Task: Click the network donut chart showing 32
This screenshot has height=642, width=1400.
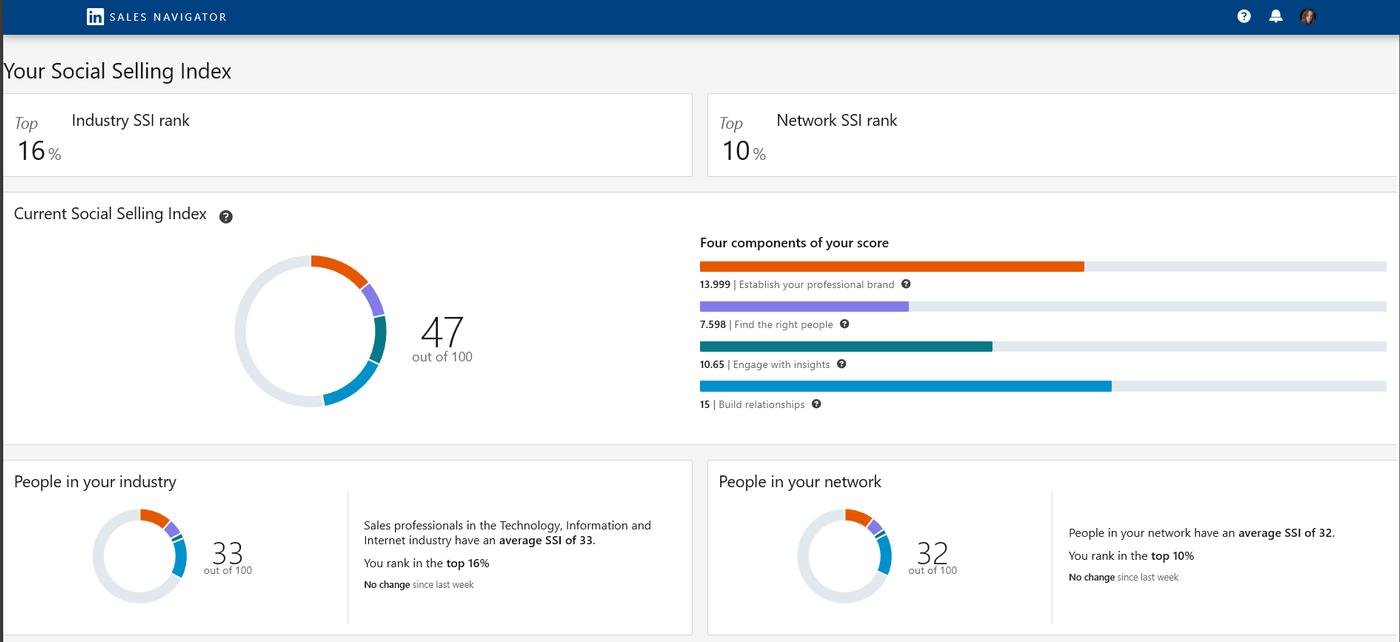Action: [844, 556]
